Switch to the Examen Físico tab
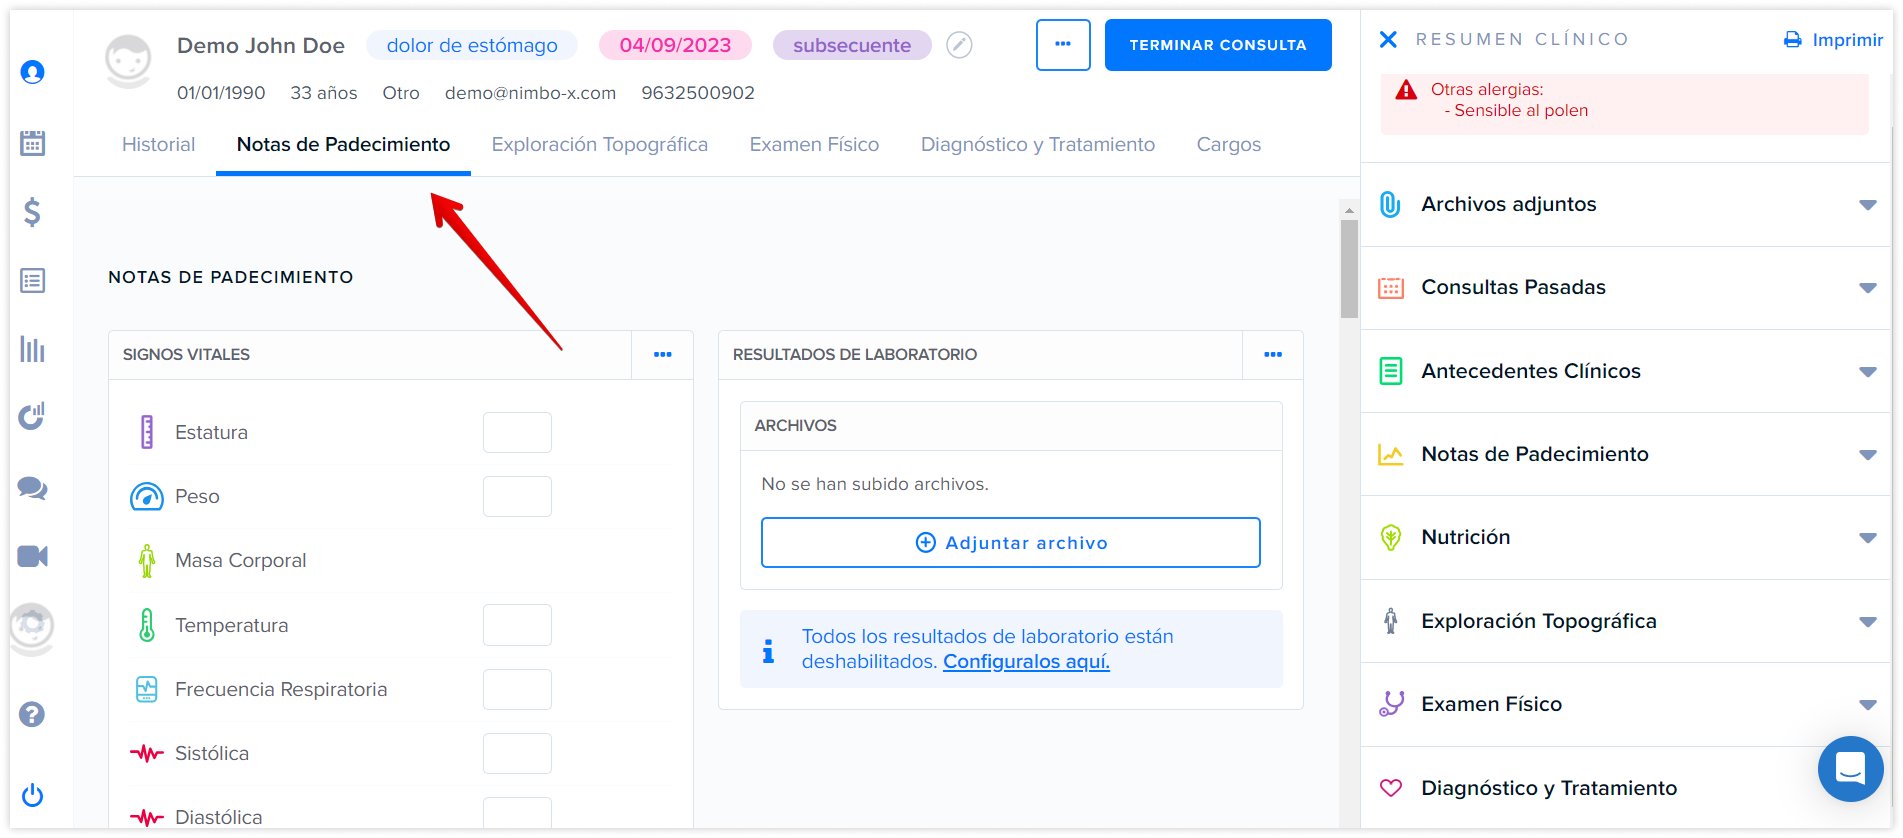This screenshot has width=1903, height=838. coord(814,145)
